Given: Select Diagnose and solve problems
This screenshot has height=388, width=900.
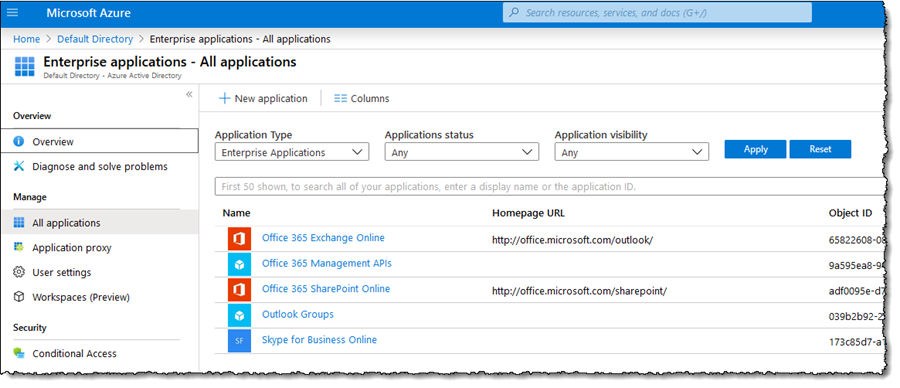Looking at the screenshot, I should point(99,166).
